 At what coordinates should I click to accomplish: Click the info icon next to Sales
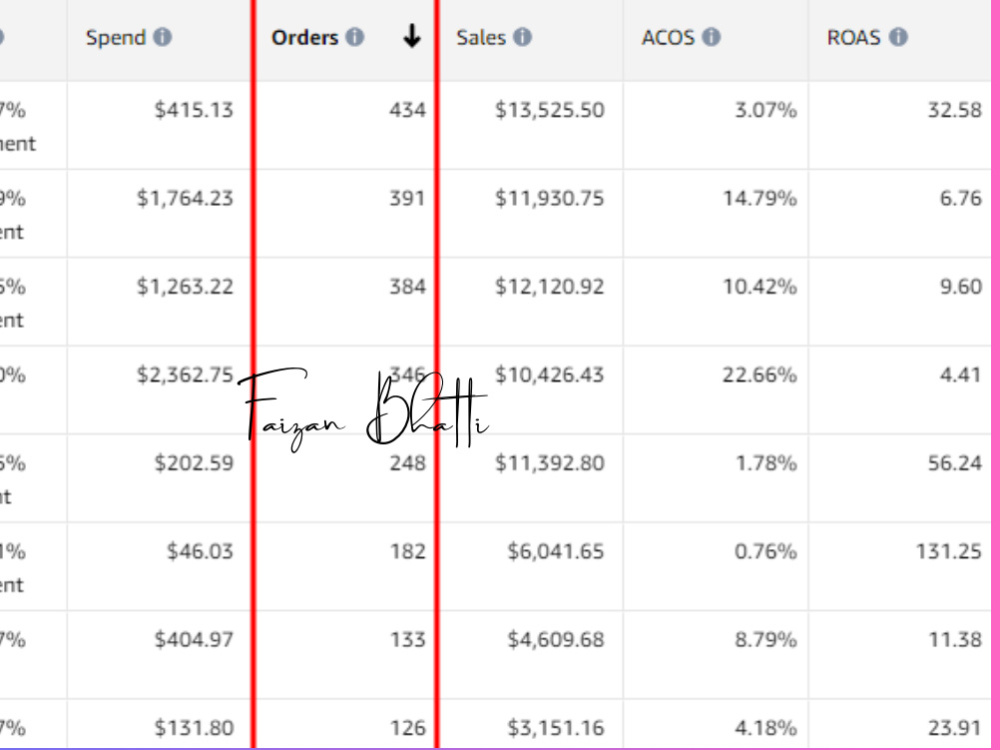point(522,37)
